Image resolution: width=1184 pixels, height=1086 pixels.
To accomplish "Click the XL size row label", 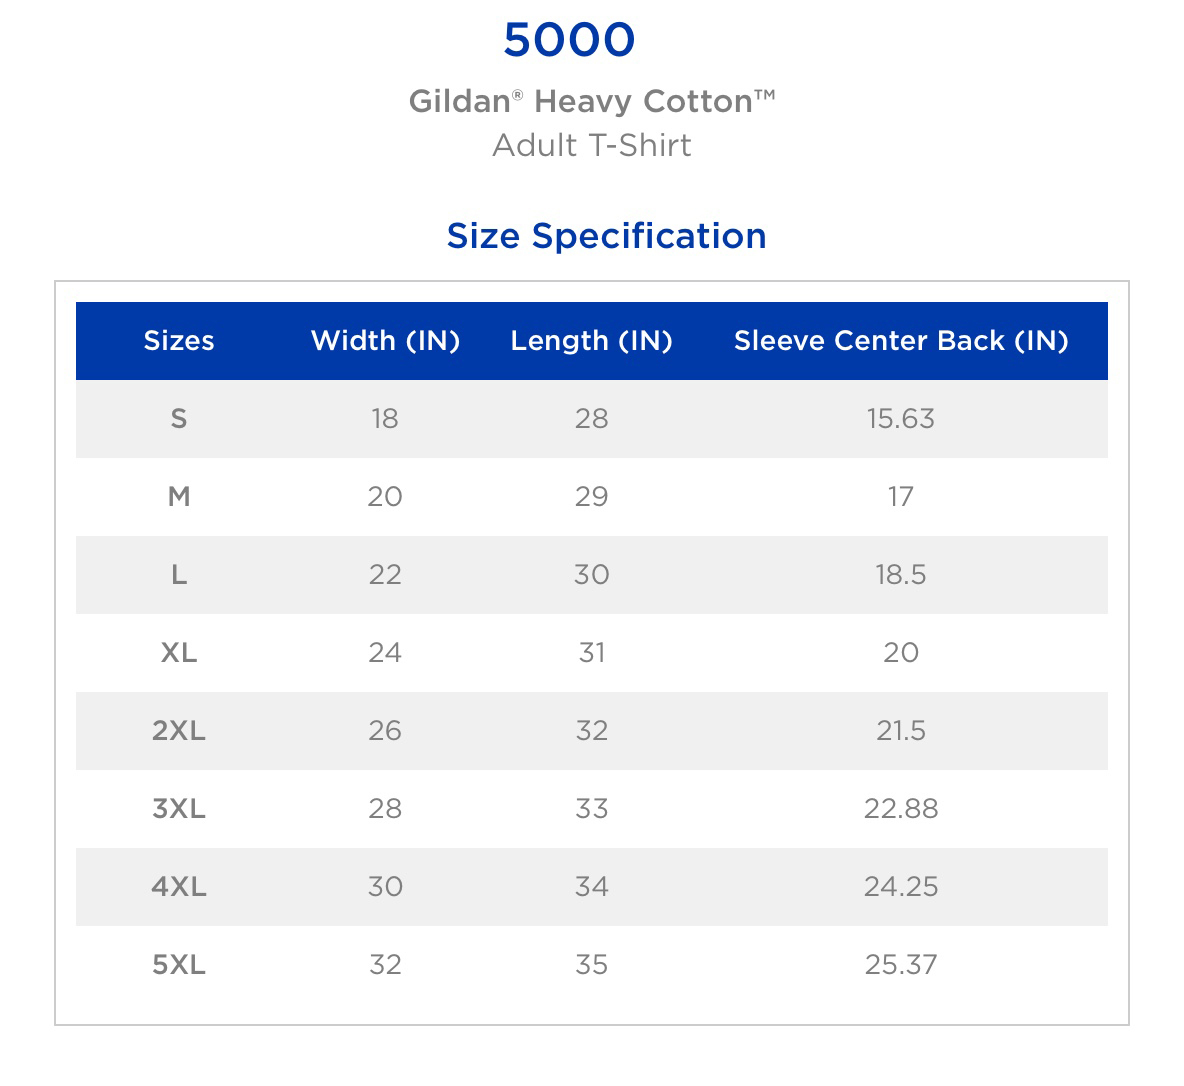I will click(x=179, y=653).
